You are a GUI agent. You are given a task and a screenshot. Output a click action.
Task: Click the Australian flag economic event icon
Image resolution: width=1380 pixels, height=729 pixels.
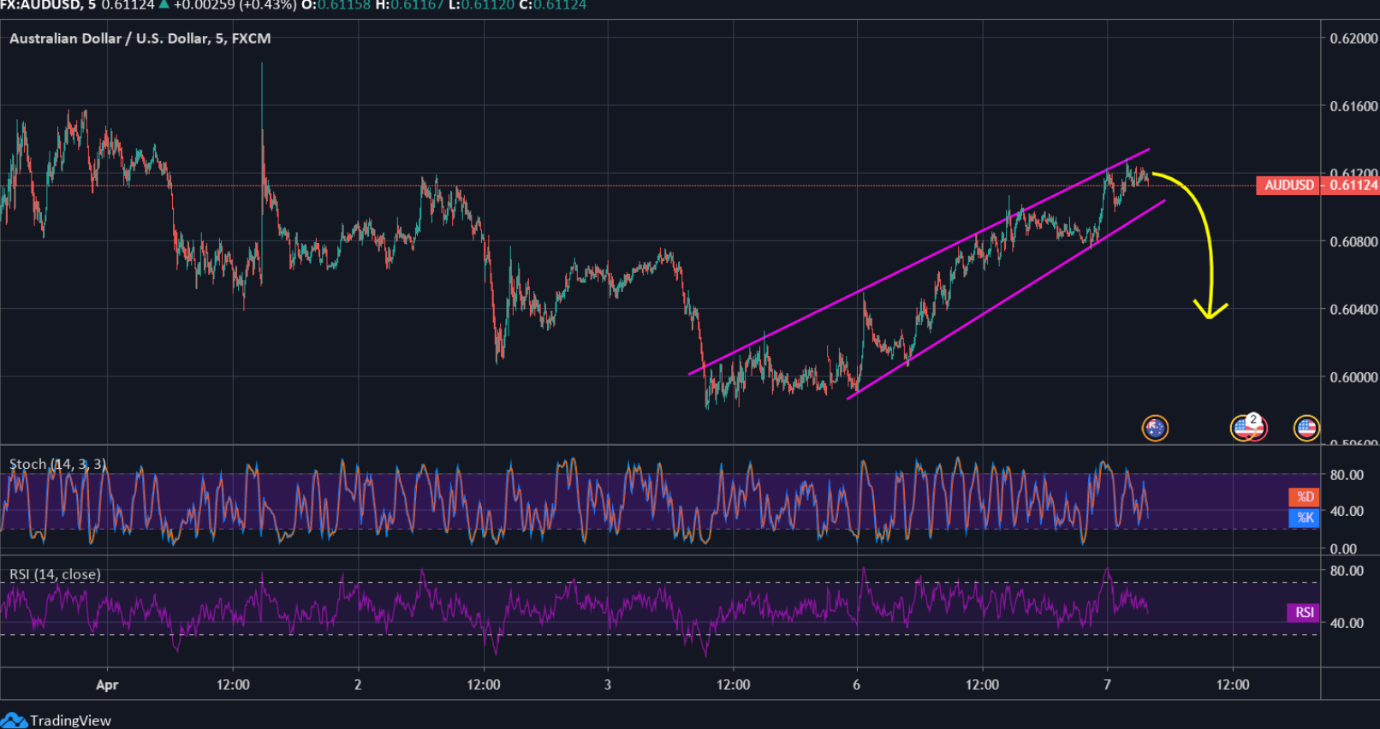point(1155,428)
